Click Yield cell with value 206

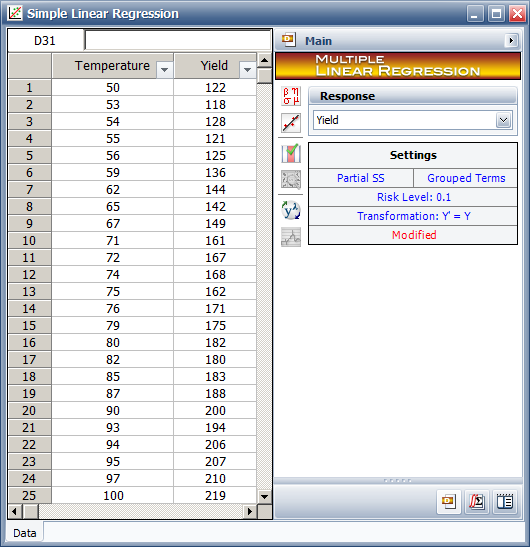click(215, 445)
